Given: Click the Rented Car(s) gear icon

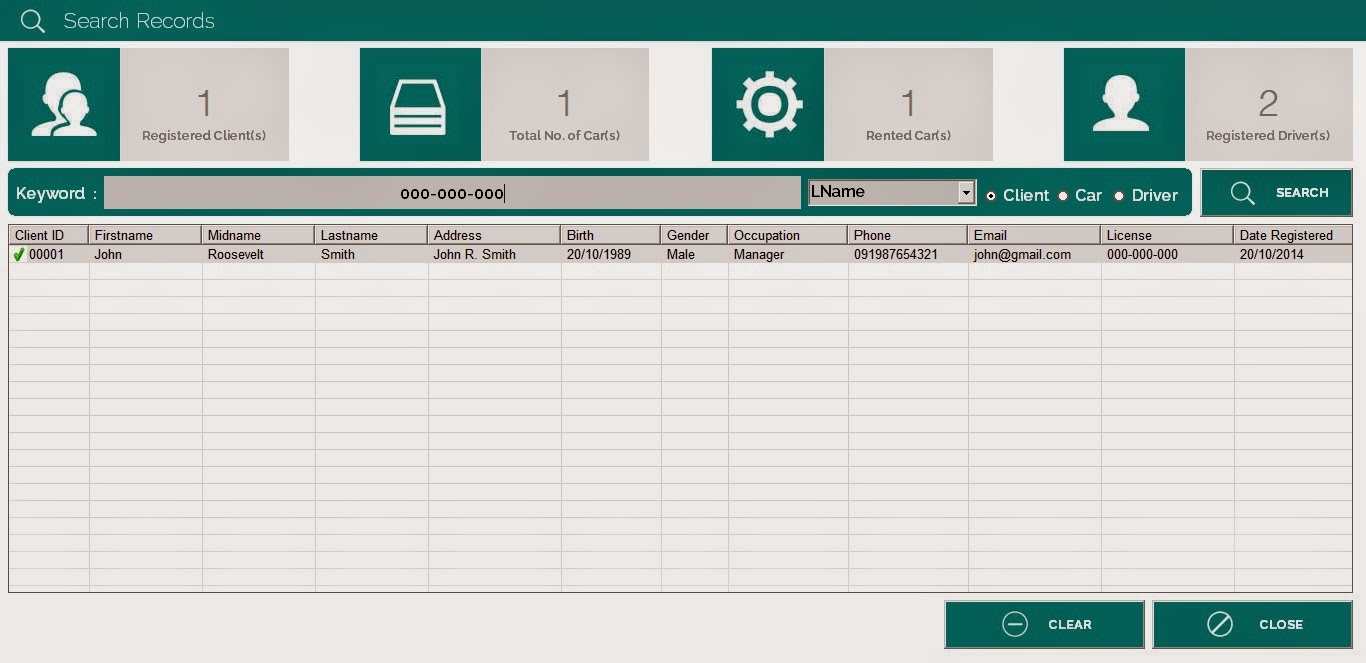Looking at the screenshot, I should (x=767, y=103).
